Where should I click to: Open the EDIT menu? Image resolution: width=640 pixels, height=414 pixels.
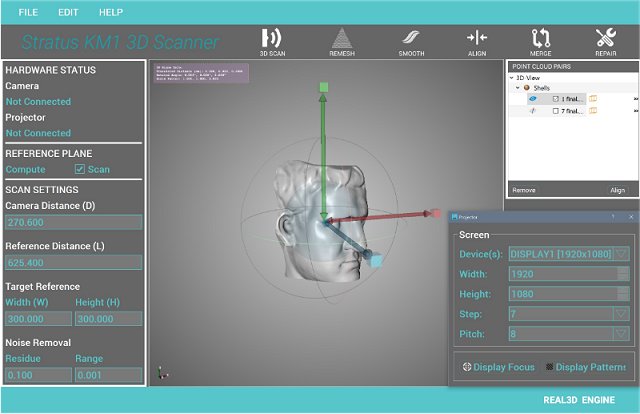(68, 12)
